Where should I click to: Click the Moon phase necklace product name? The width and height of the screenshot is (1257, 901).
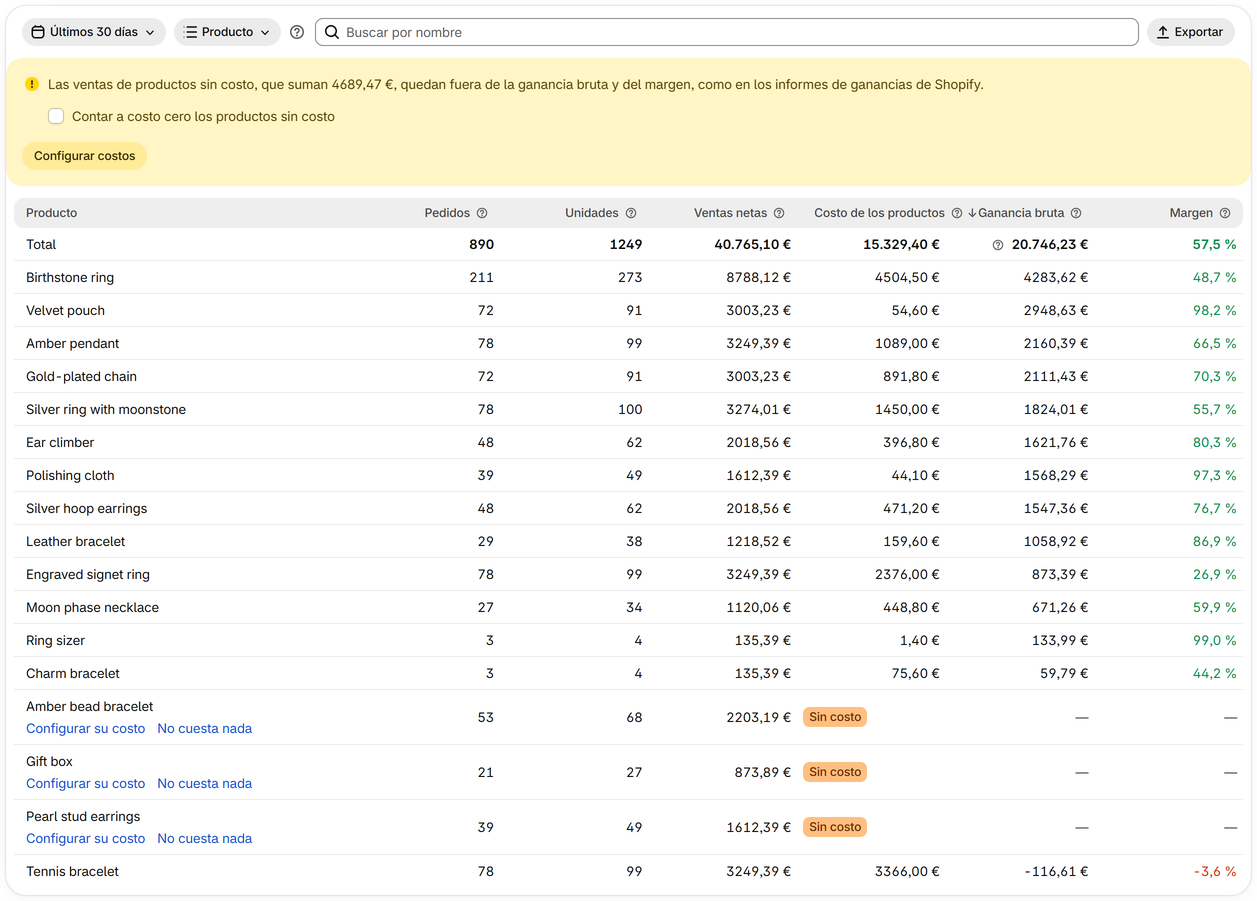[x=92, y=608]
